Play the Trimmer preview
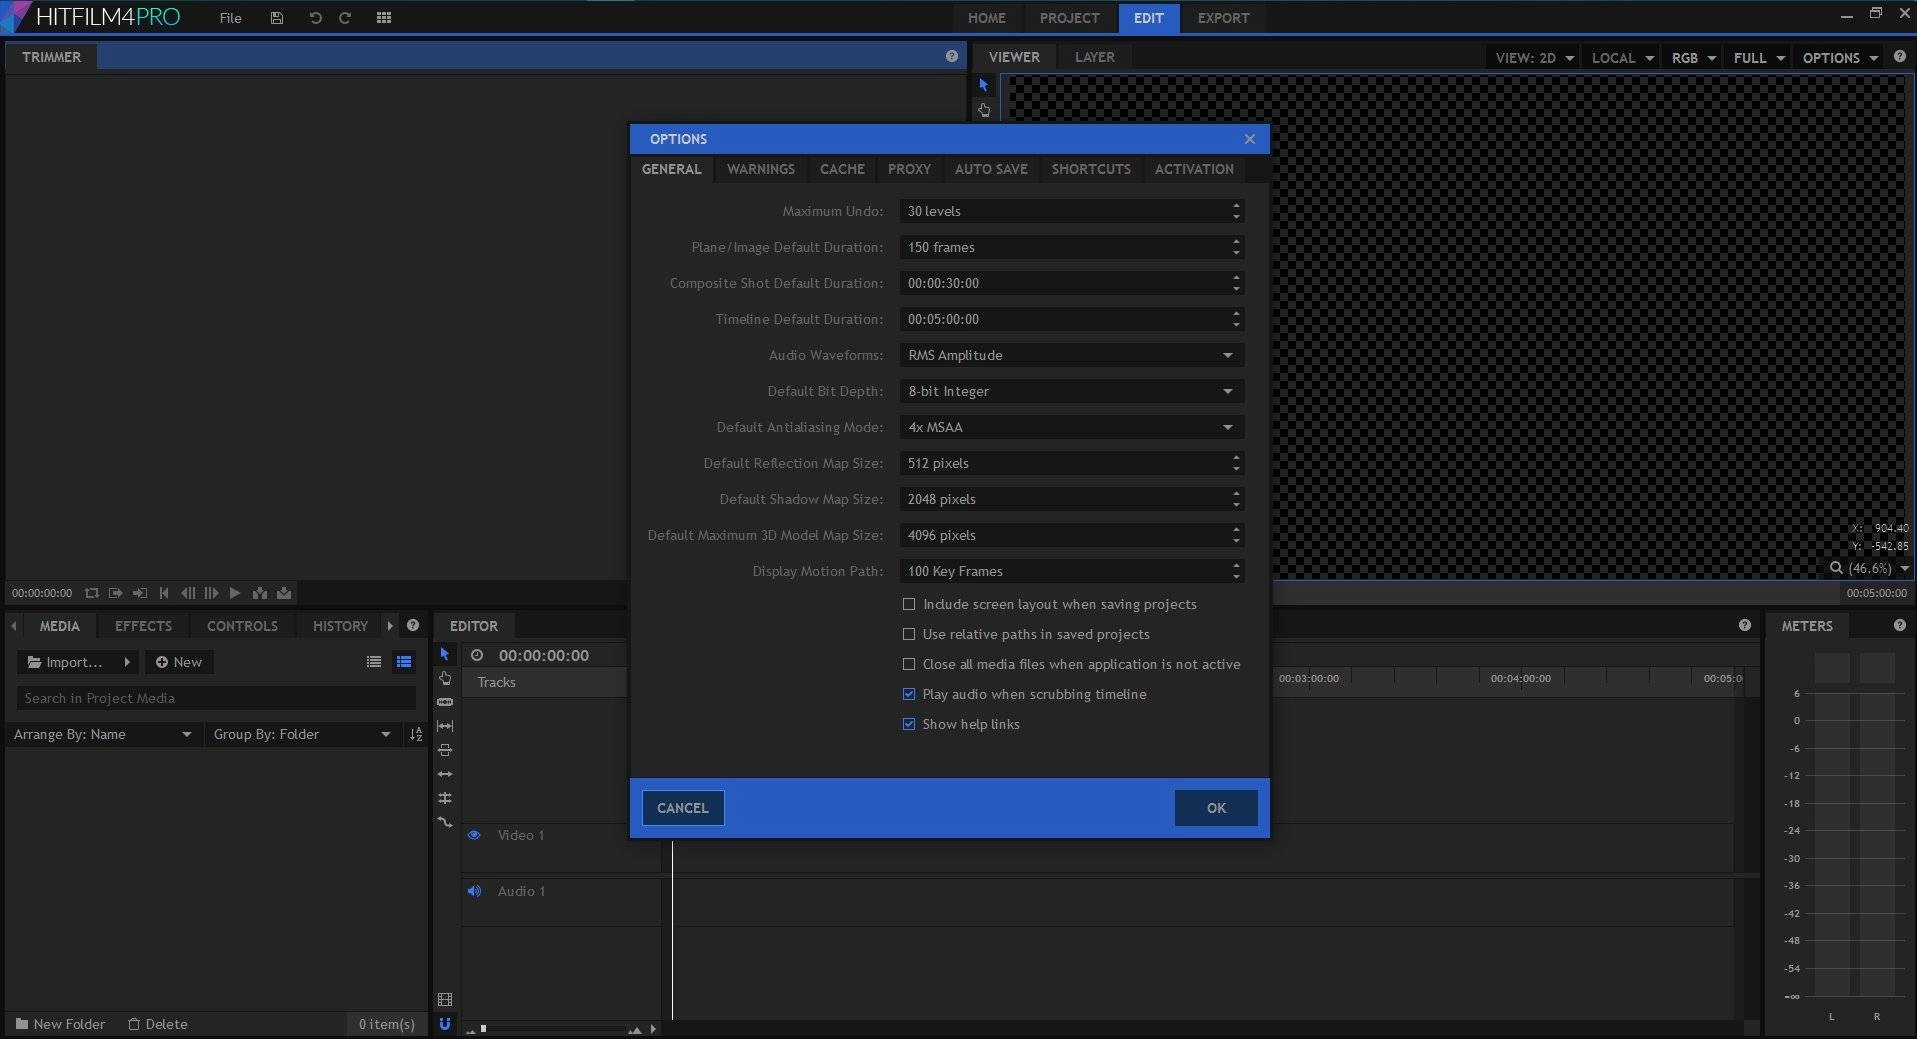 (x=235, y=593)
